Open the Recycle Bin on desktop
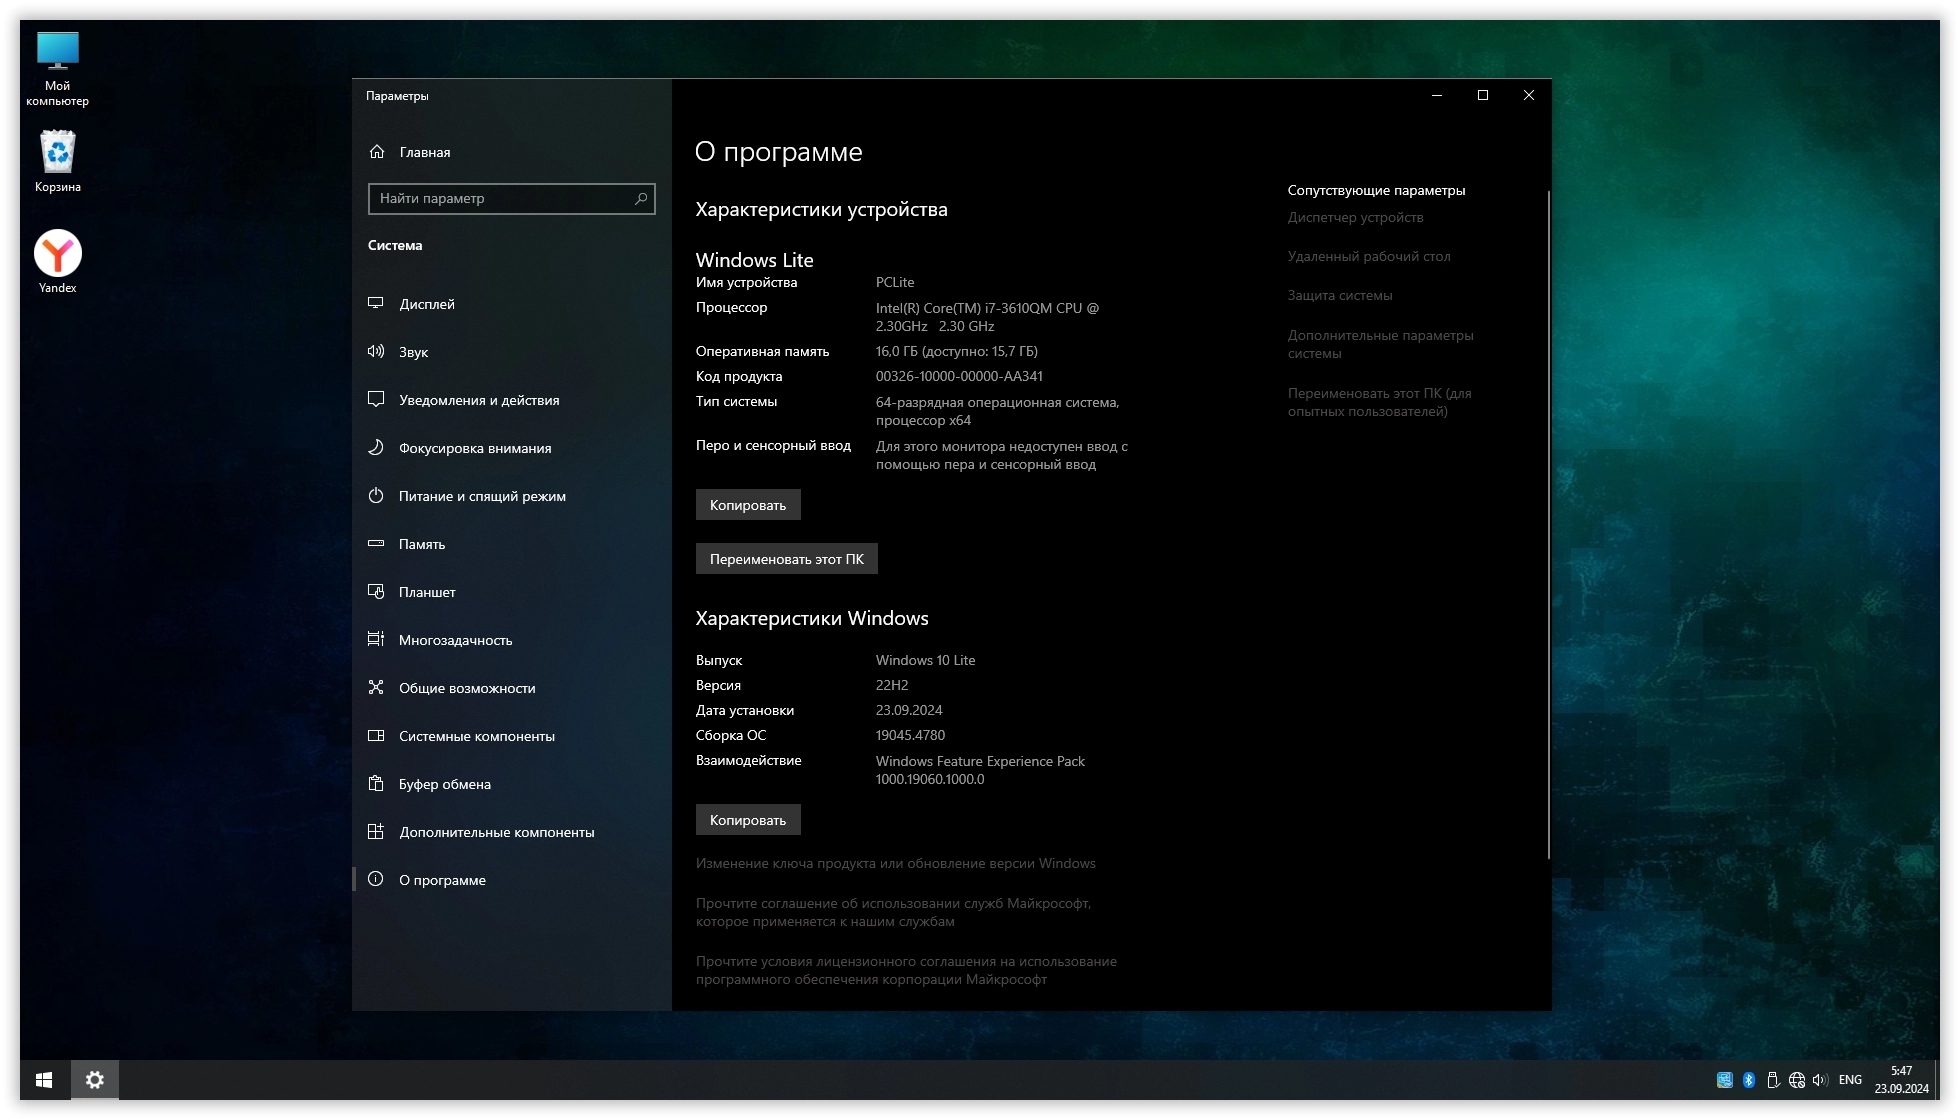Image resolution: width=1960 pixels, height=1120 pixels. (x=58, y=153)
